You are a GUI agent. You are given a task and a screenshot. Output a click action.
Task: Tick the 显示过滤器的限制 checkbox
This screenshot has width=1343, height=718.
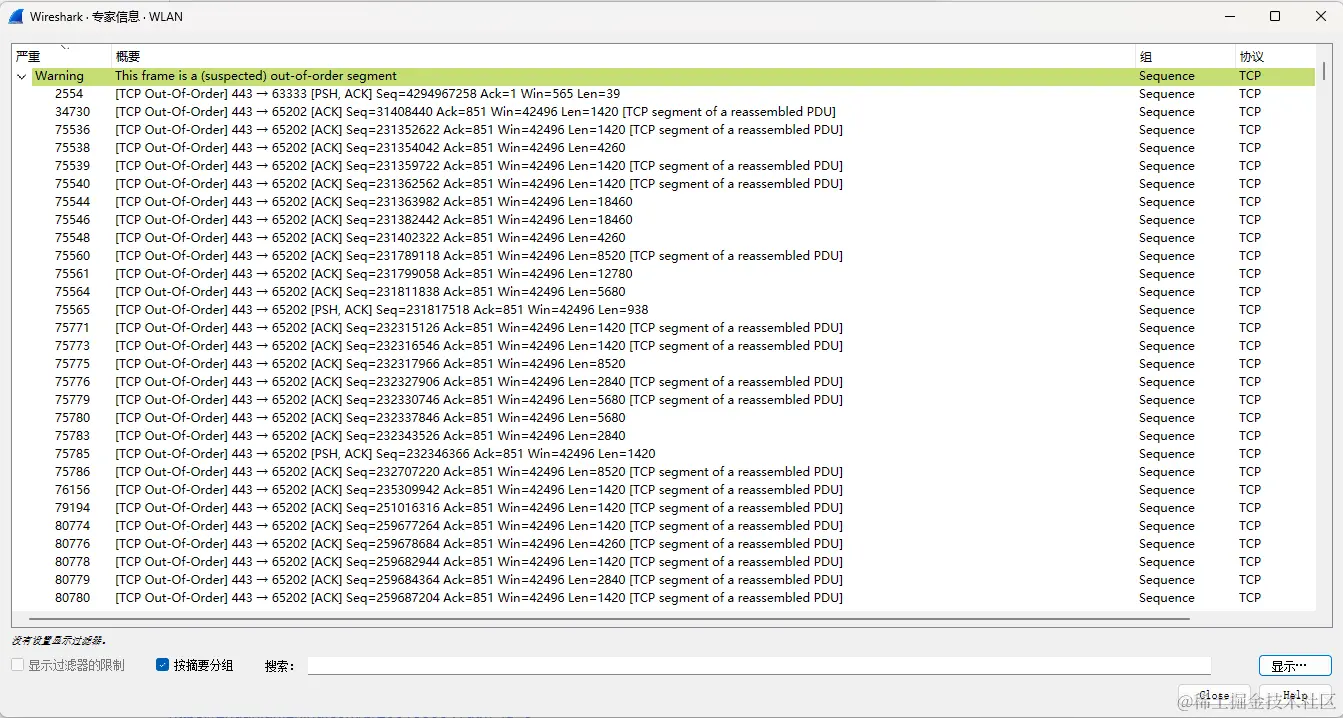17,665
